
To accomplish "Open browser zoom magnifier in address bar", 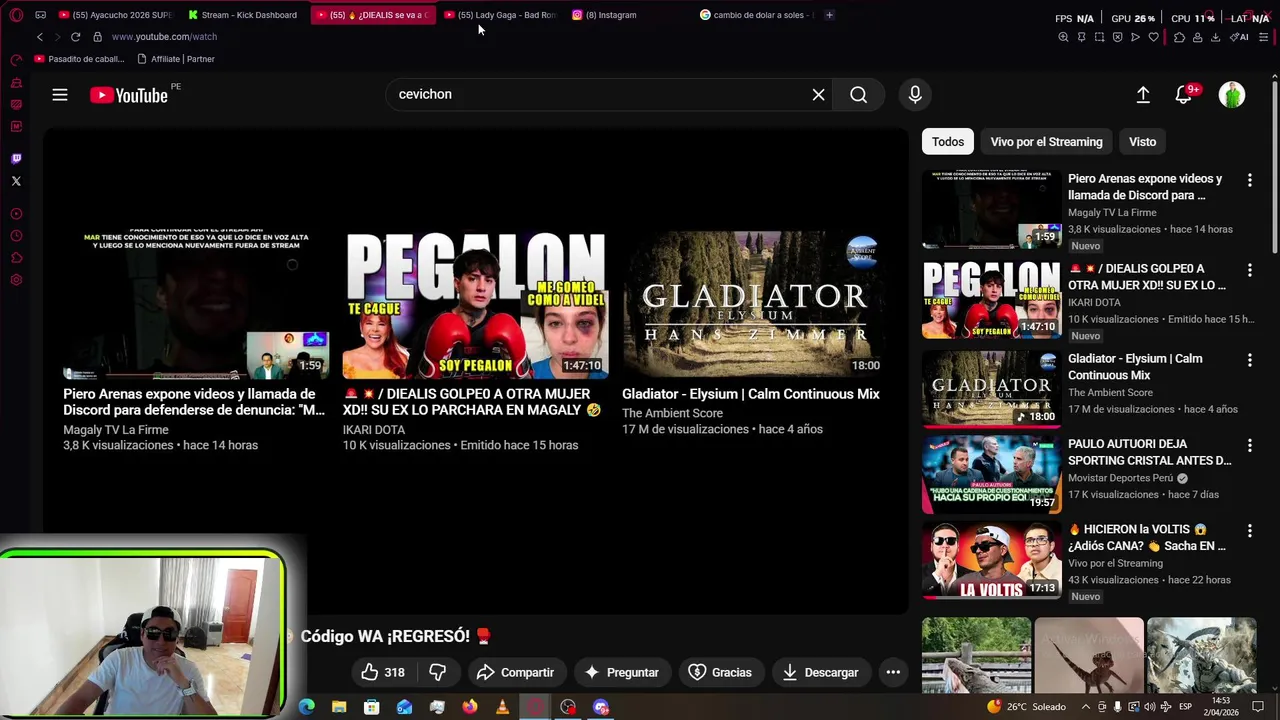I will (x=1063, y=37).
